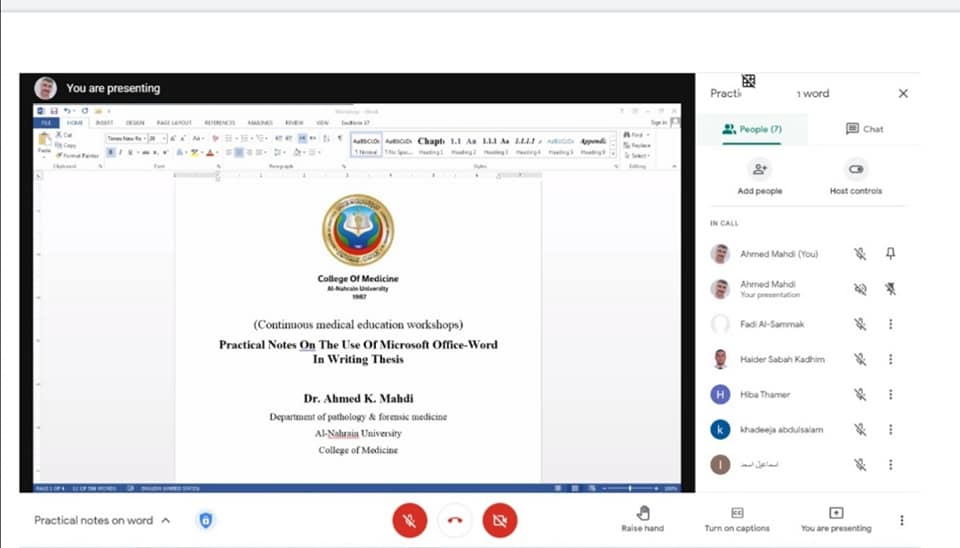Apply Heading 1 'Chapter' style
This screenshot has height=548, width=960.
point(431,145)
